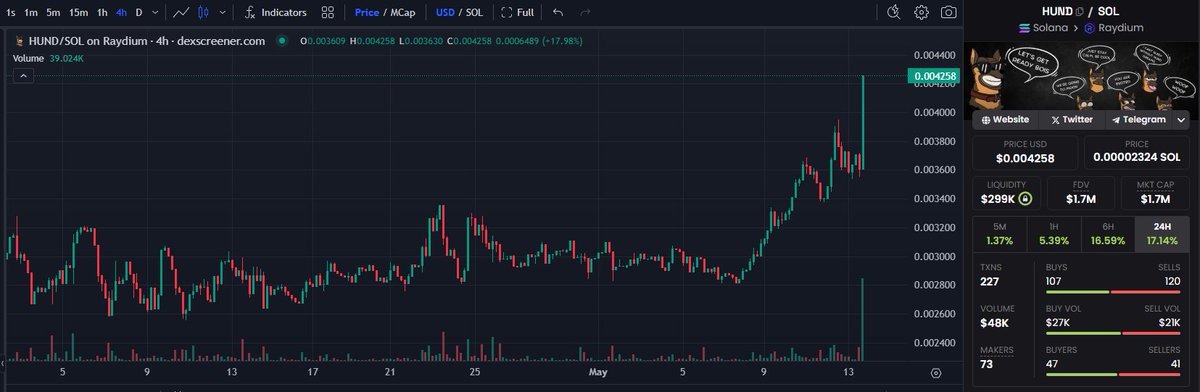Image resolution: width=1200 pixels, height=392 pixels.
Task: Click the FDV $1.7M box
Action: (1082, 193)
